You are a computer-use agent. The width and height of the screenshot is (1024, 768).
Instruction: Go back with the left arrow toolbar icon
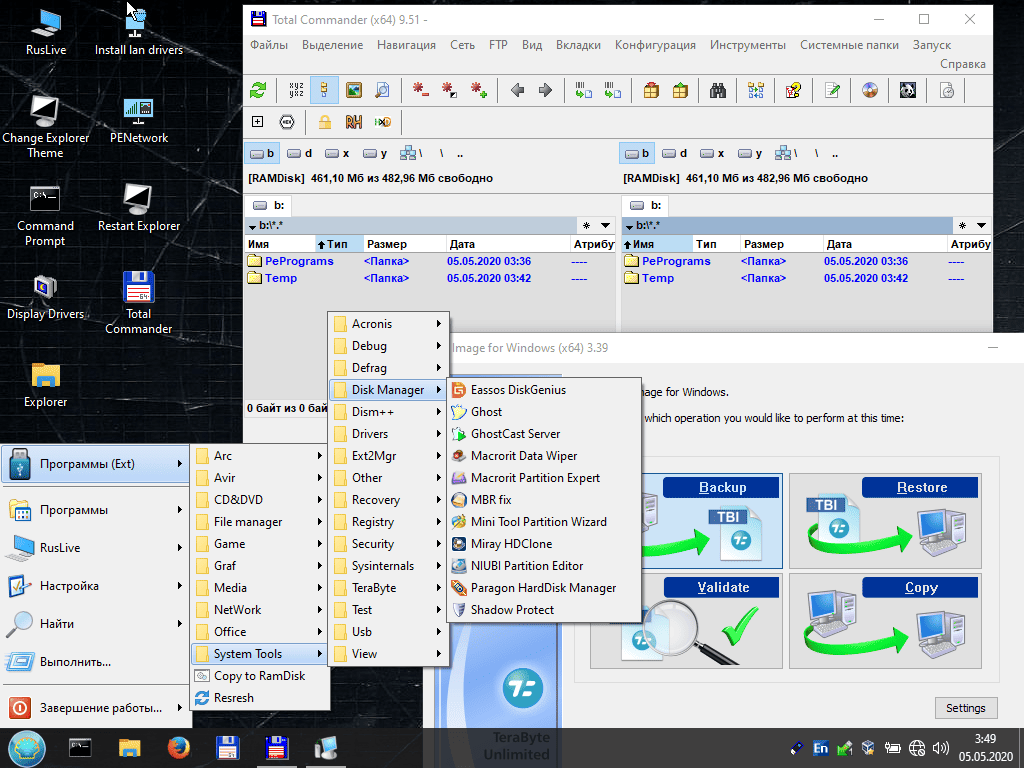pyautogui.click(x=518, y=90)
